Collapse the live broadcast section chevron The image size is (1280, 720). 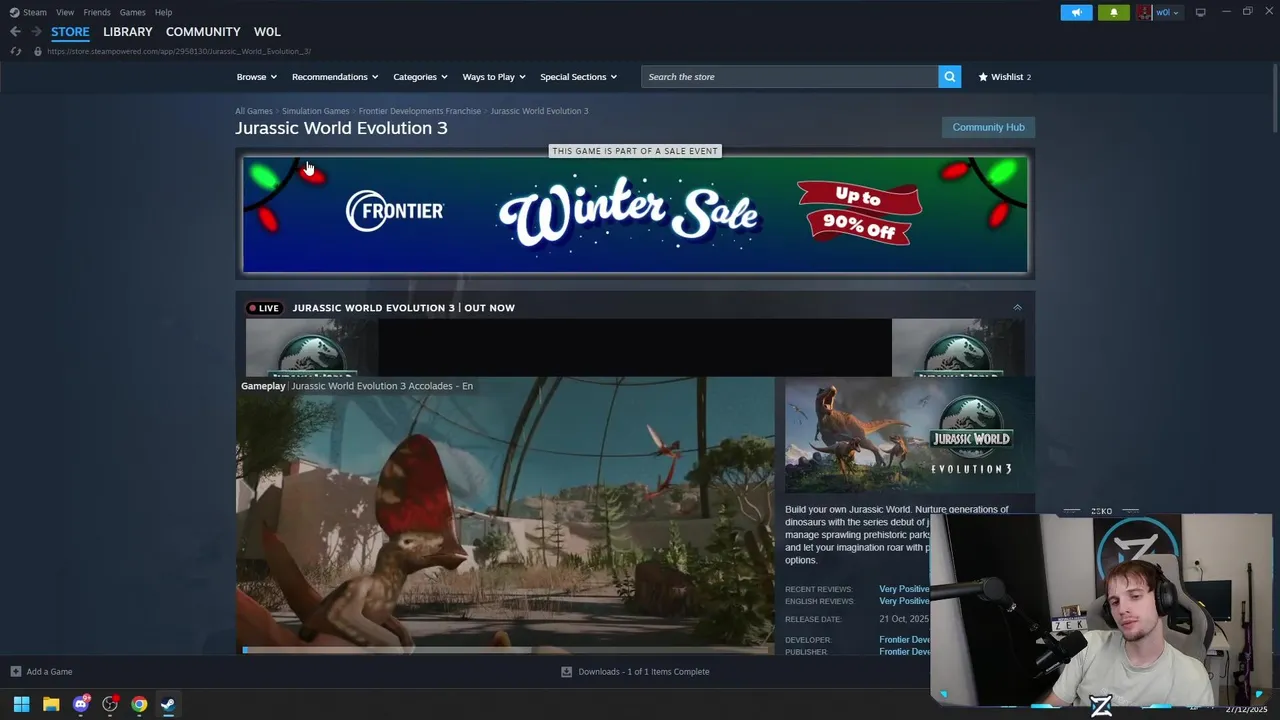(x=1017, y=308)
